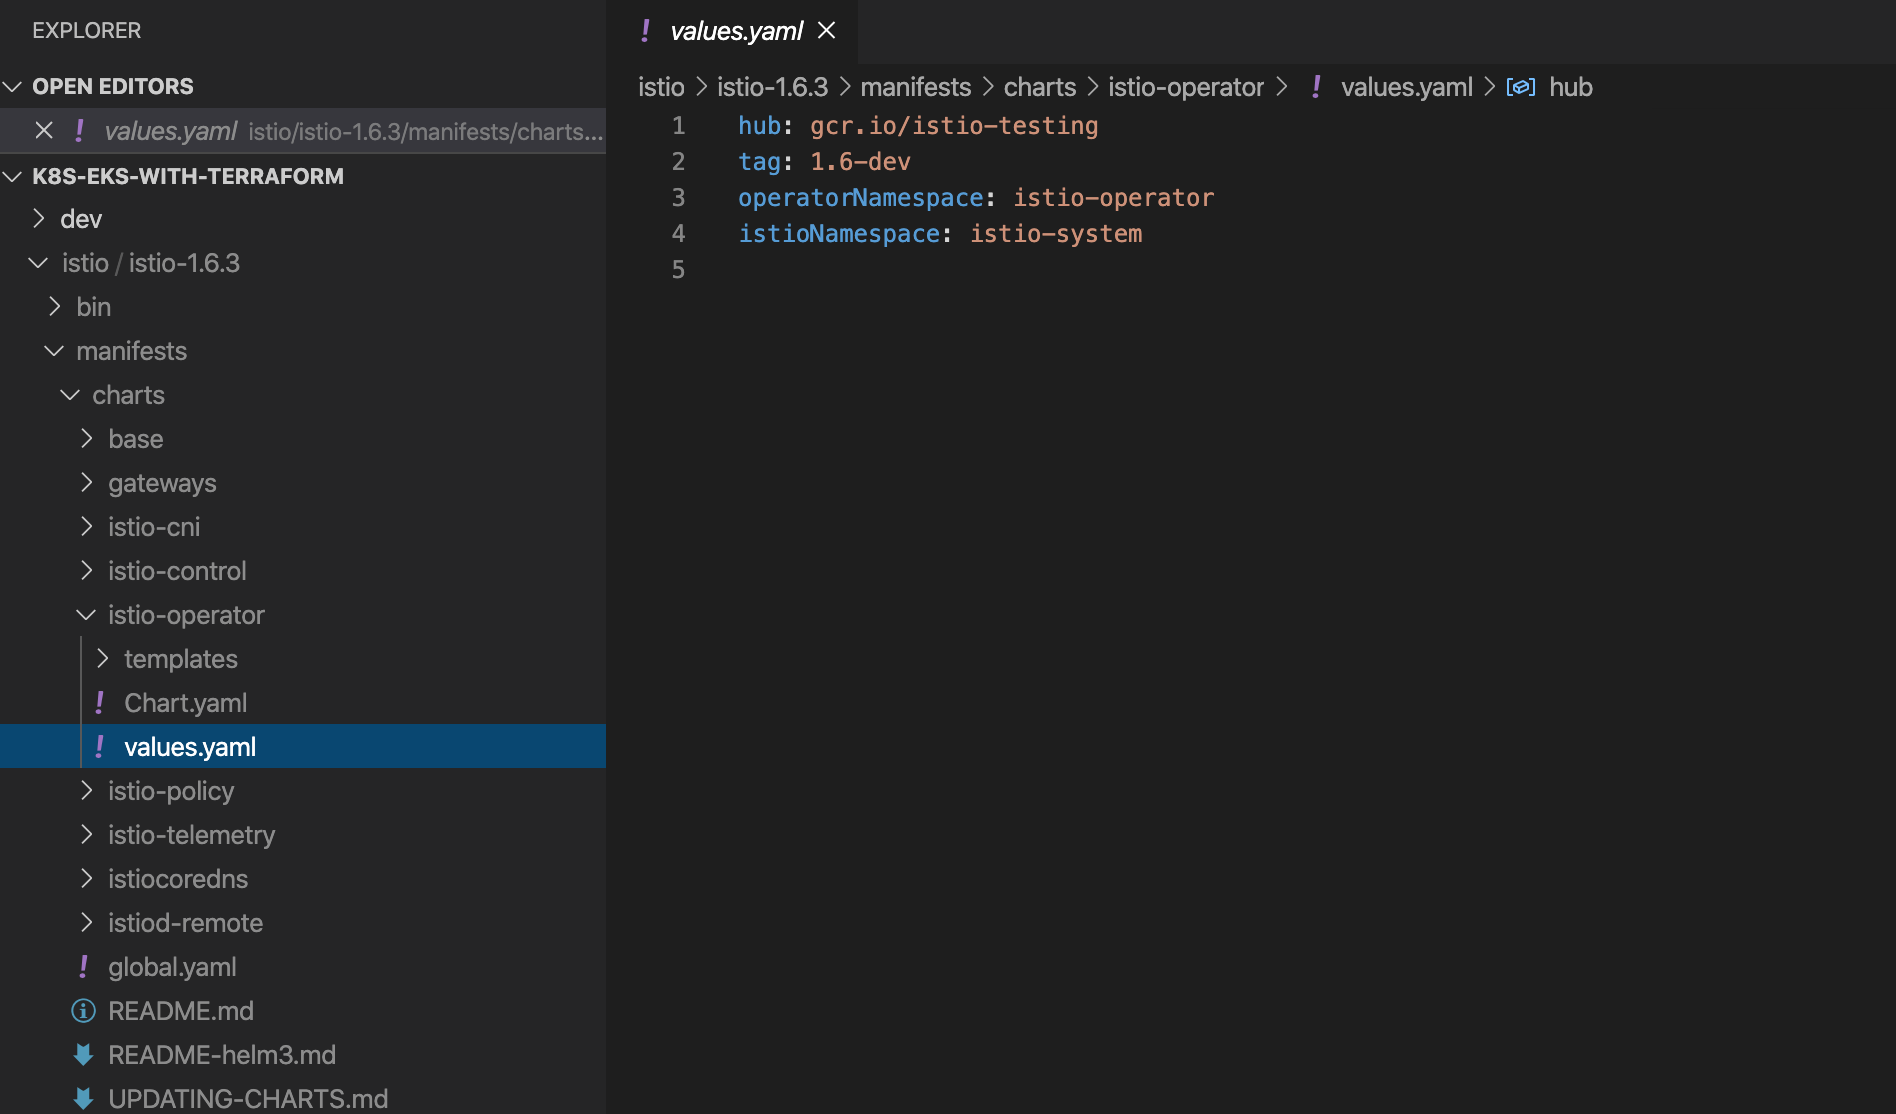
Task: Place cursor on empty line 5
Action: (900, 270)
